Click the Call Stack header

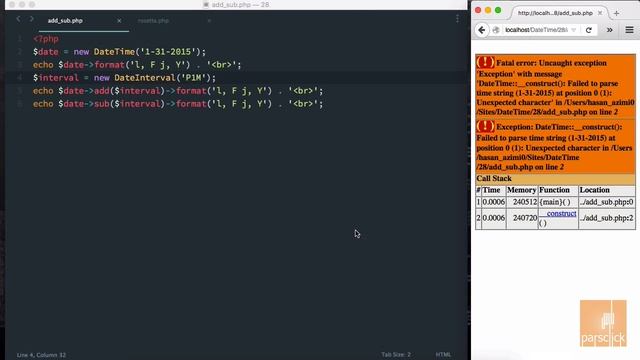pyautogui.click(x=555, y=179)
